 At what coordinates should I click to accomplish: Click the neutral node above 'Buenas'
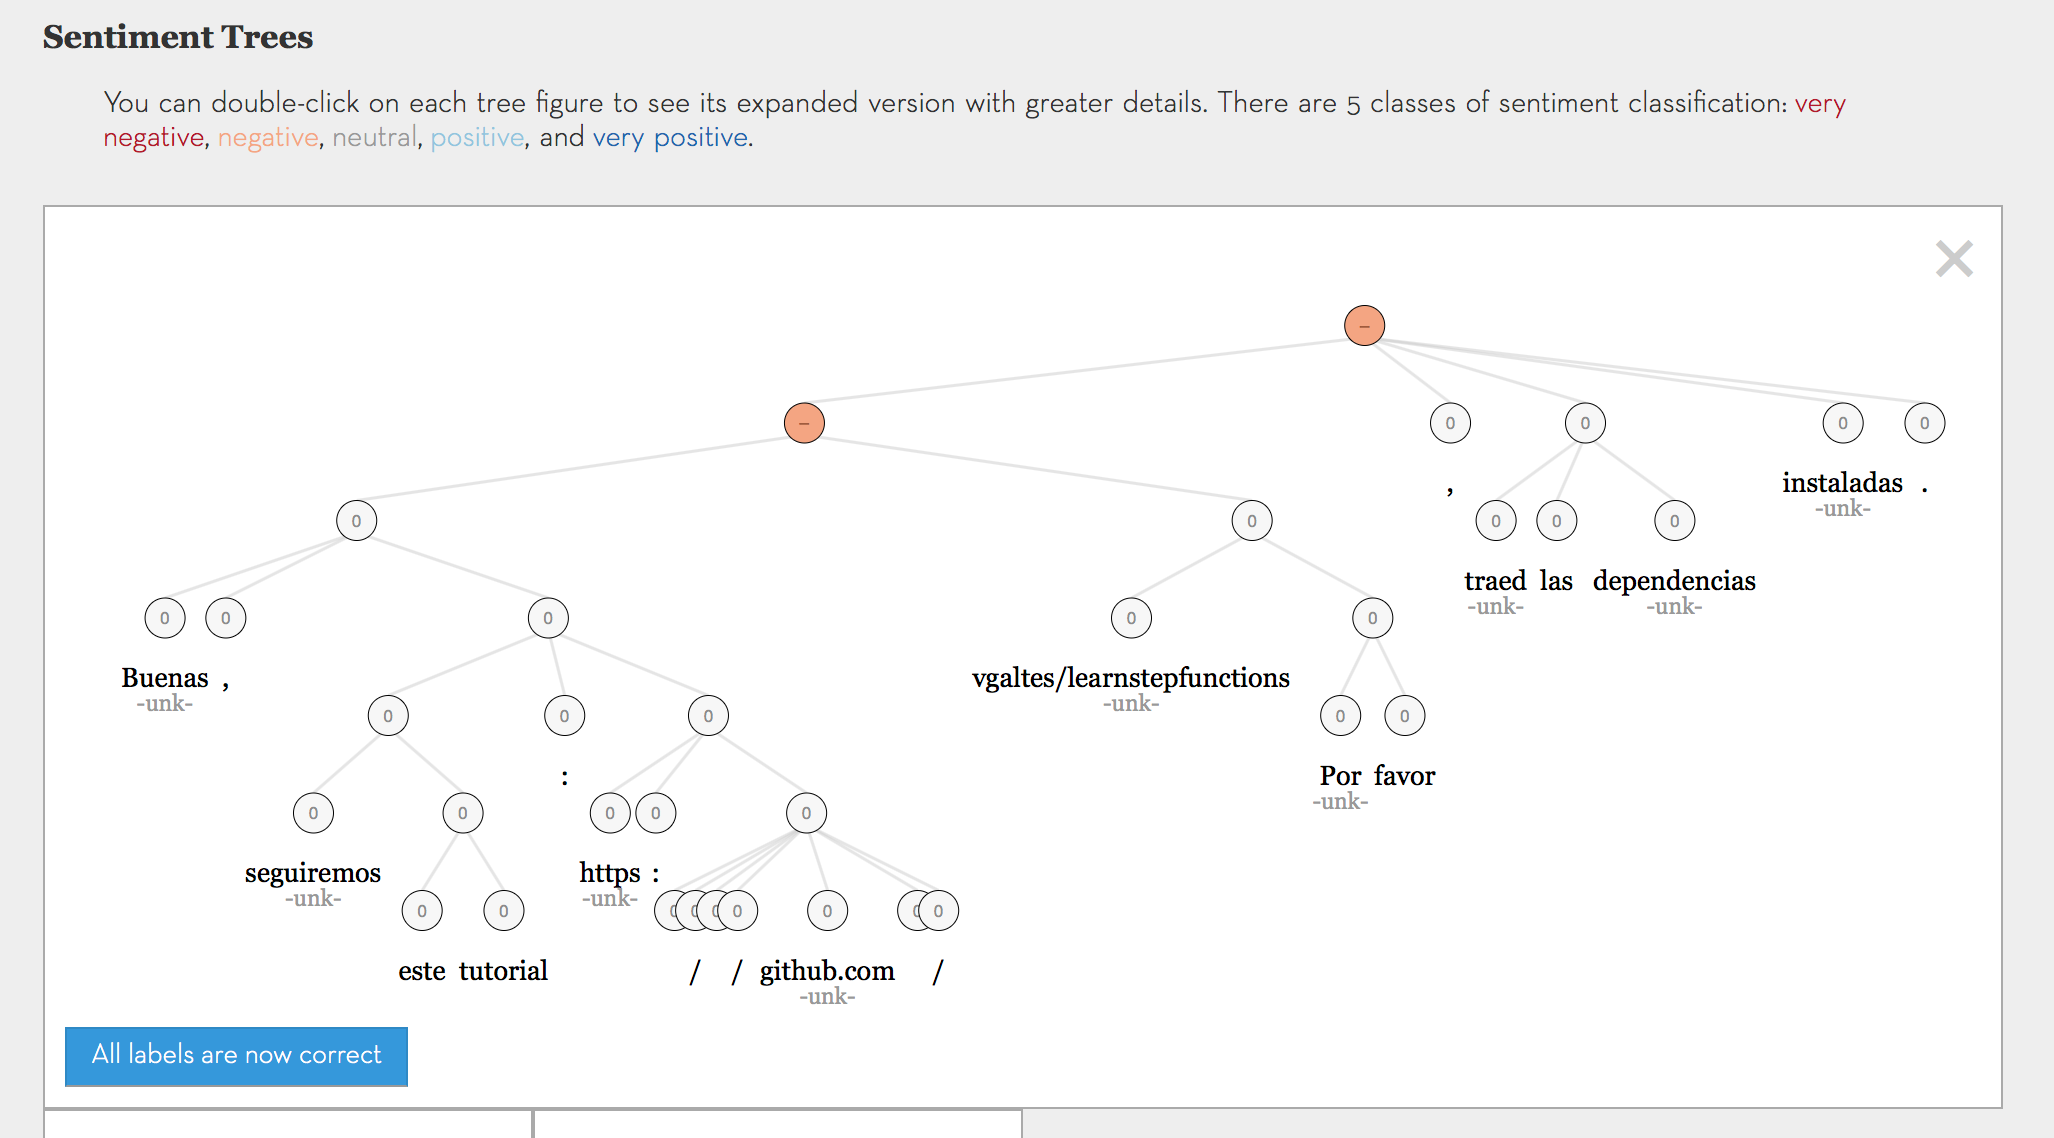[x=164, y=617]
